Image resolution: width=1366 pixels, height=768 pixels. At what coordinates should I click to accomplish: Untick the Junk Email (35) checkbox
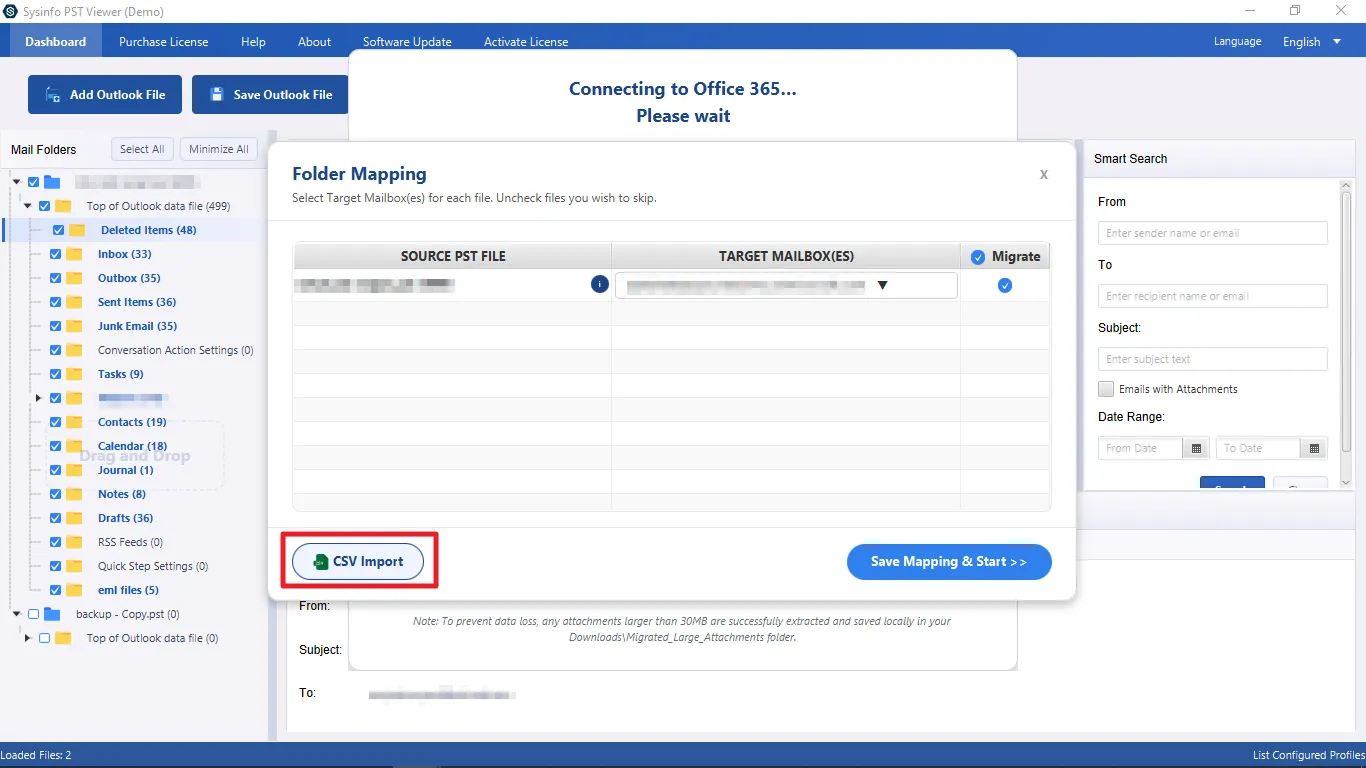click(55, 326)
